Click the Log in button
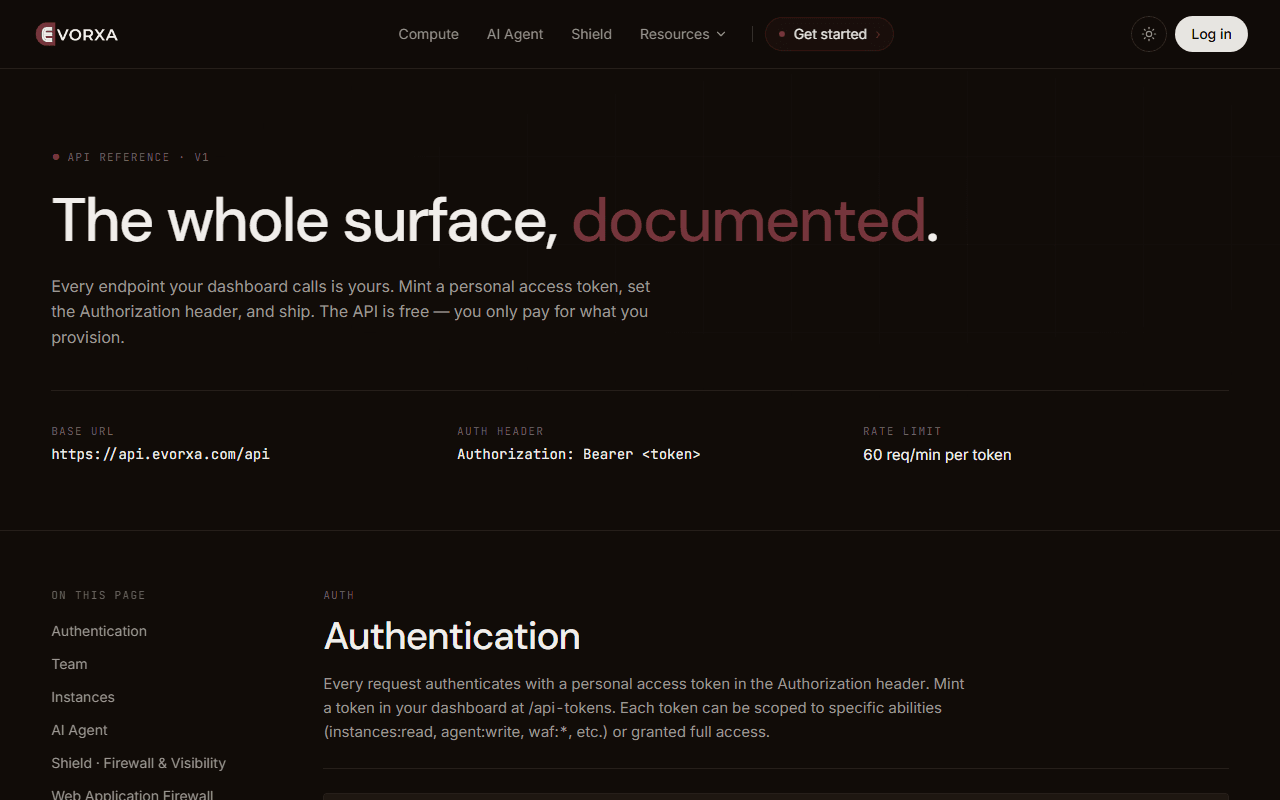 1211,34
